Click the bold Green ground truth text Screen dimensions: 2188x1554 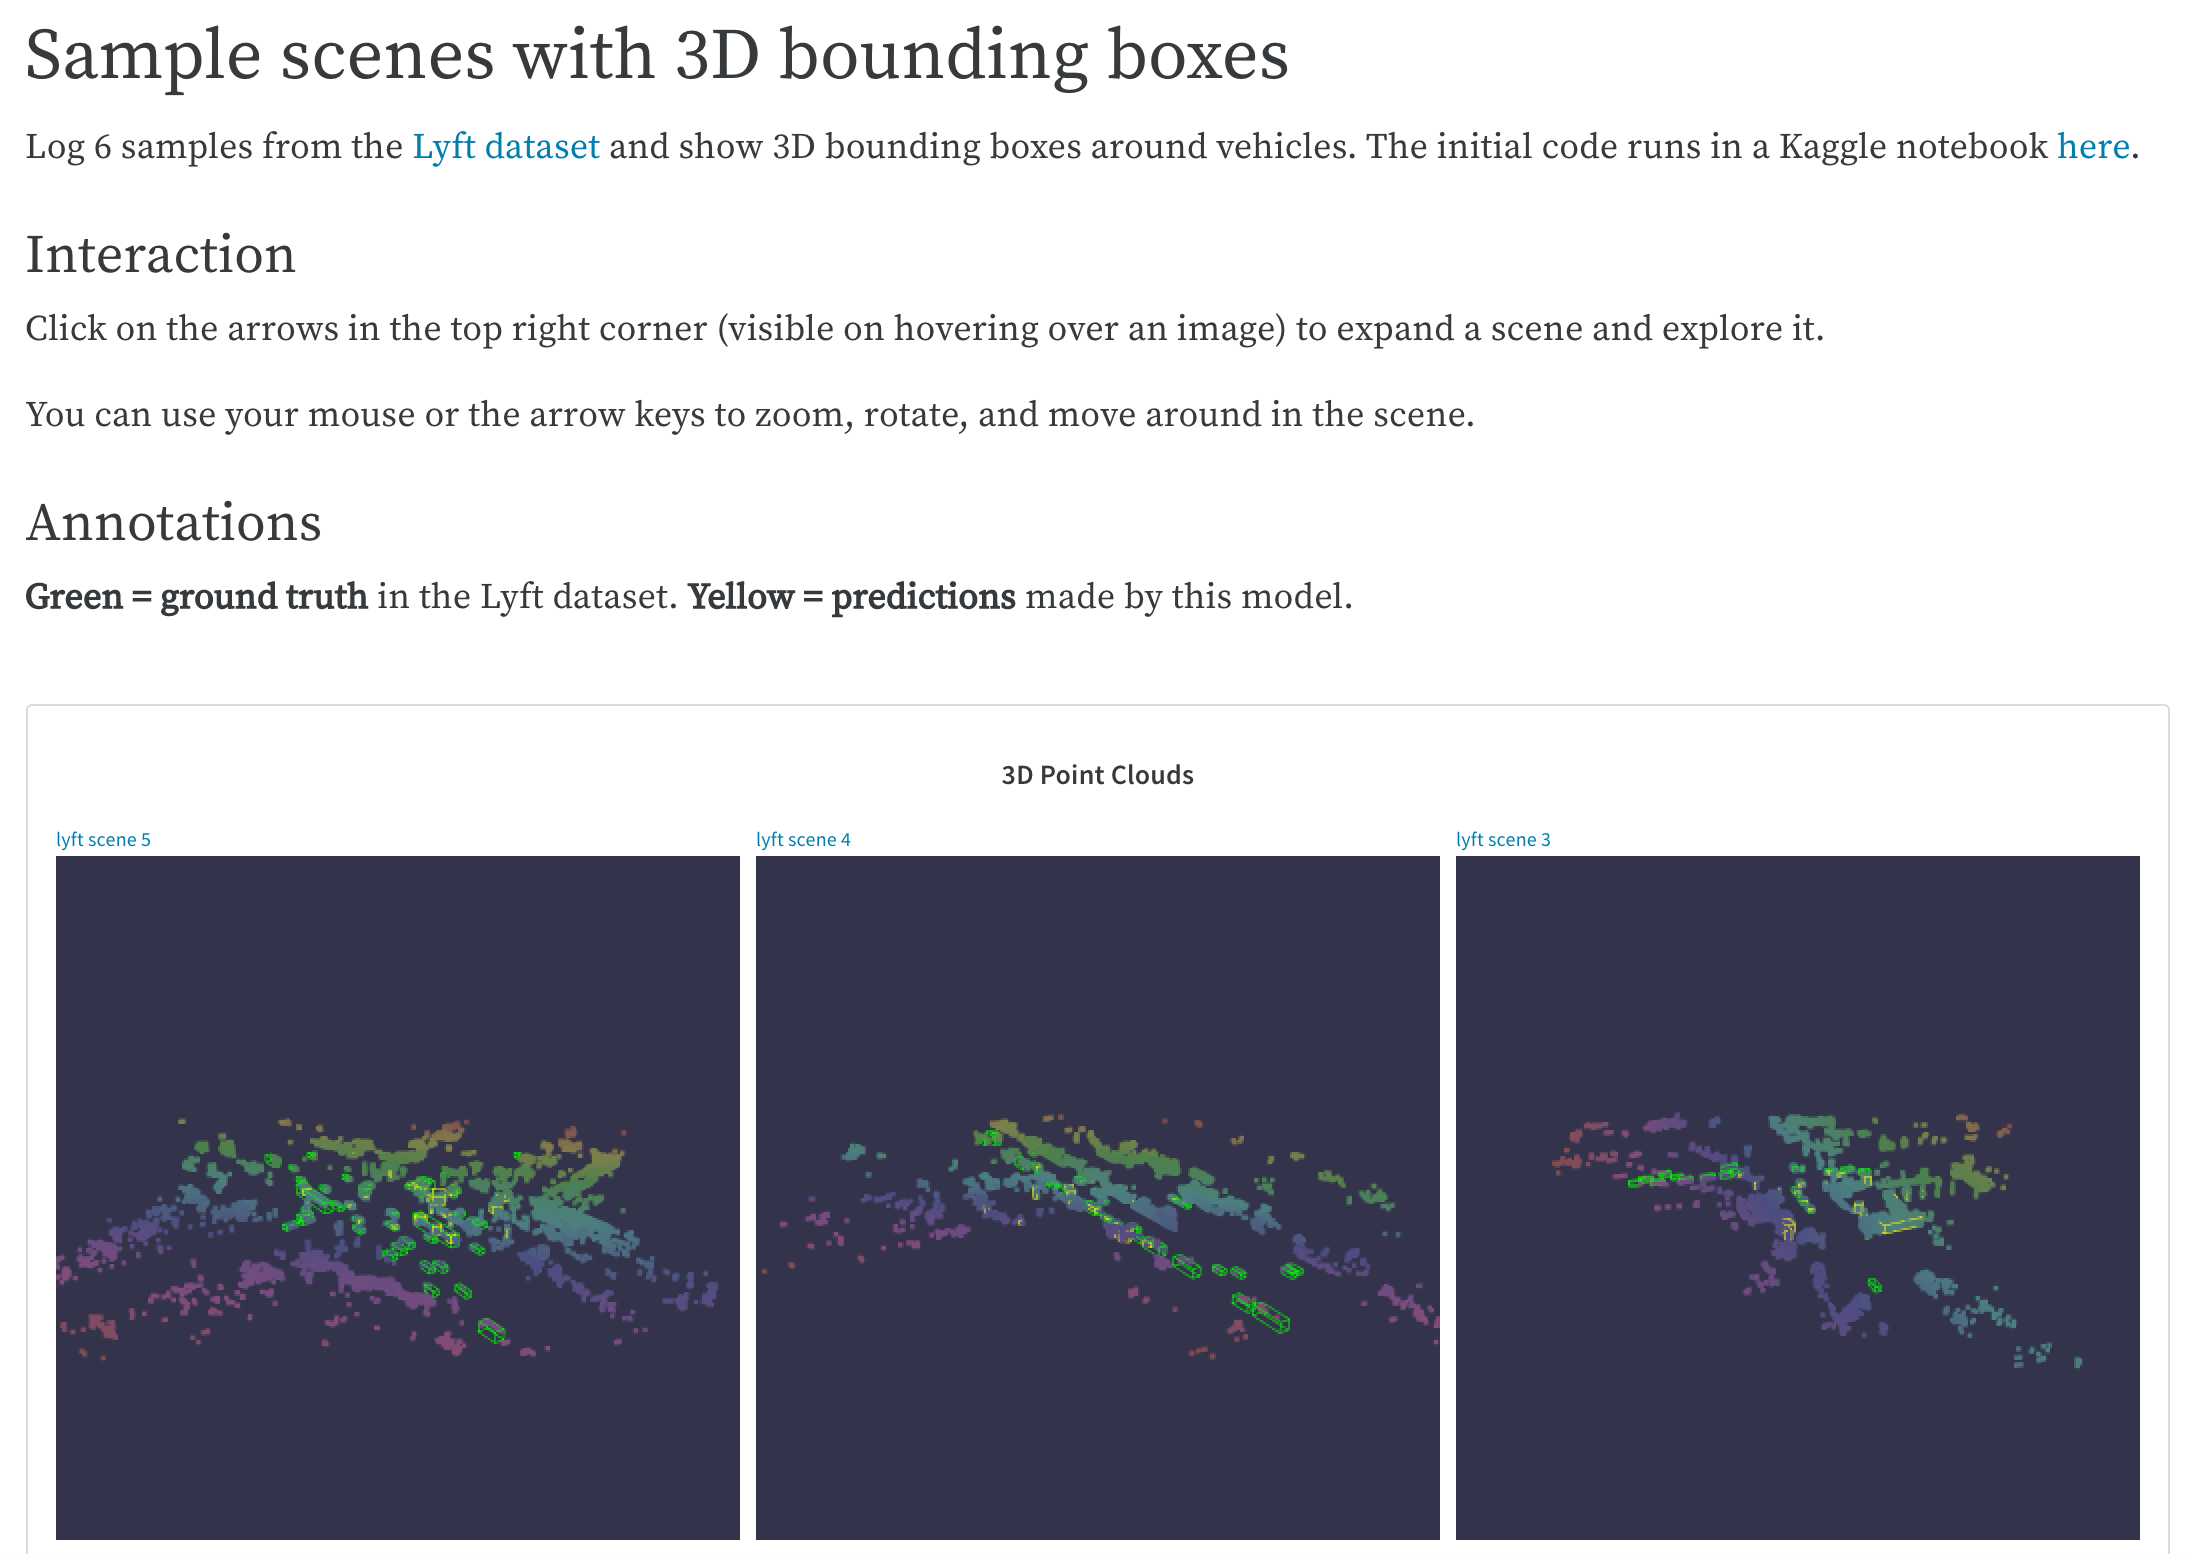pyautogui.click(x=196, y=596)
